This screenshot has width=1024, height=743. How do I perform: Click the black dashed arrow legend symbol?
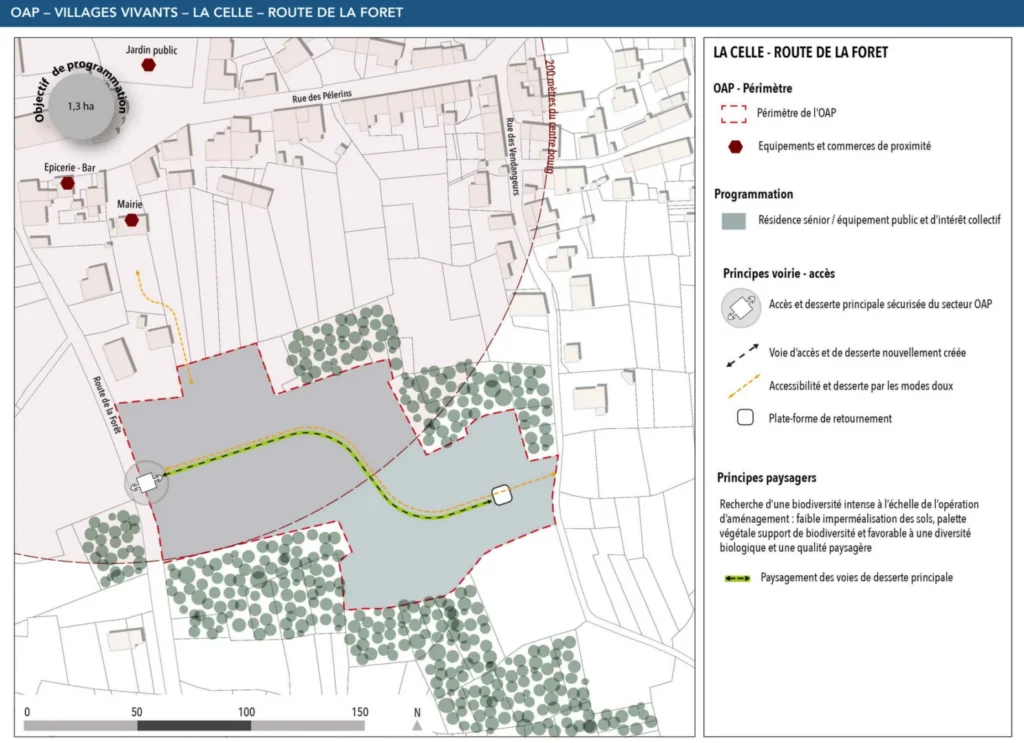(x=740, y=352)
